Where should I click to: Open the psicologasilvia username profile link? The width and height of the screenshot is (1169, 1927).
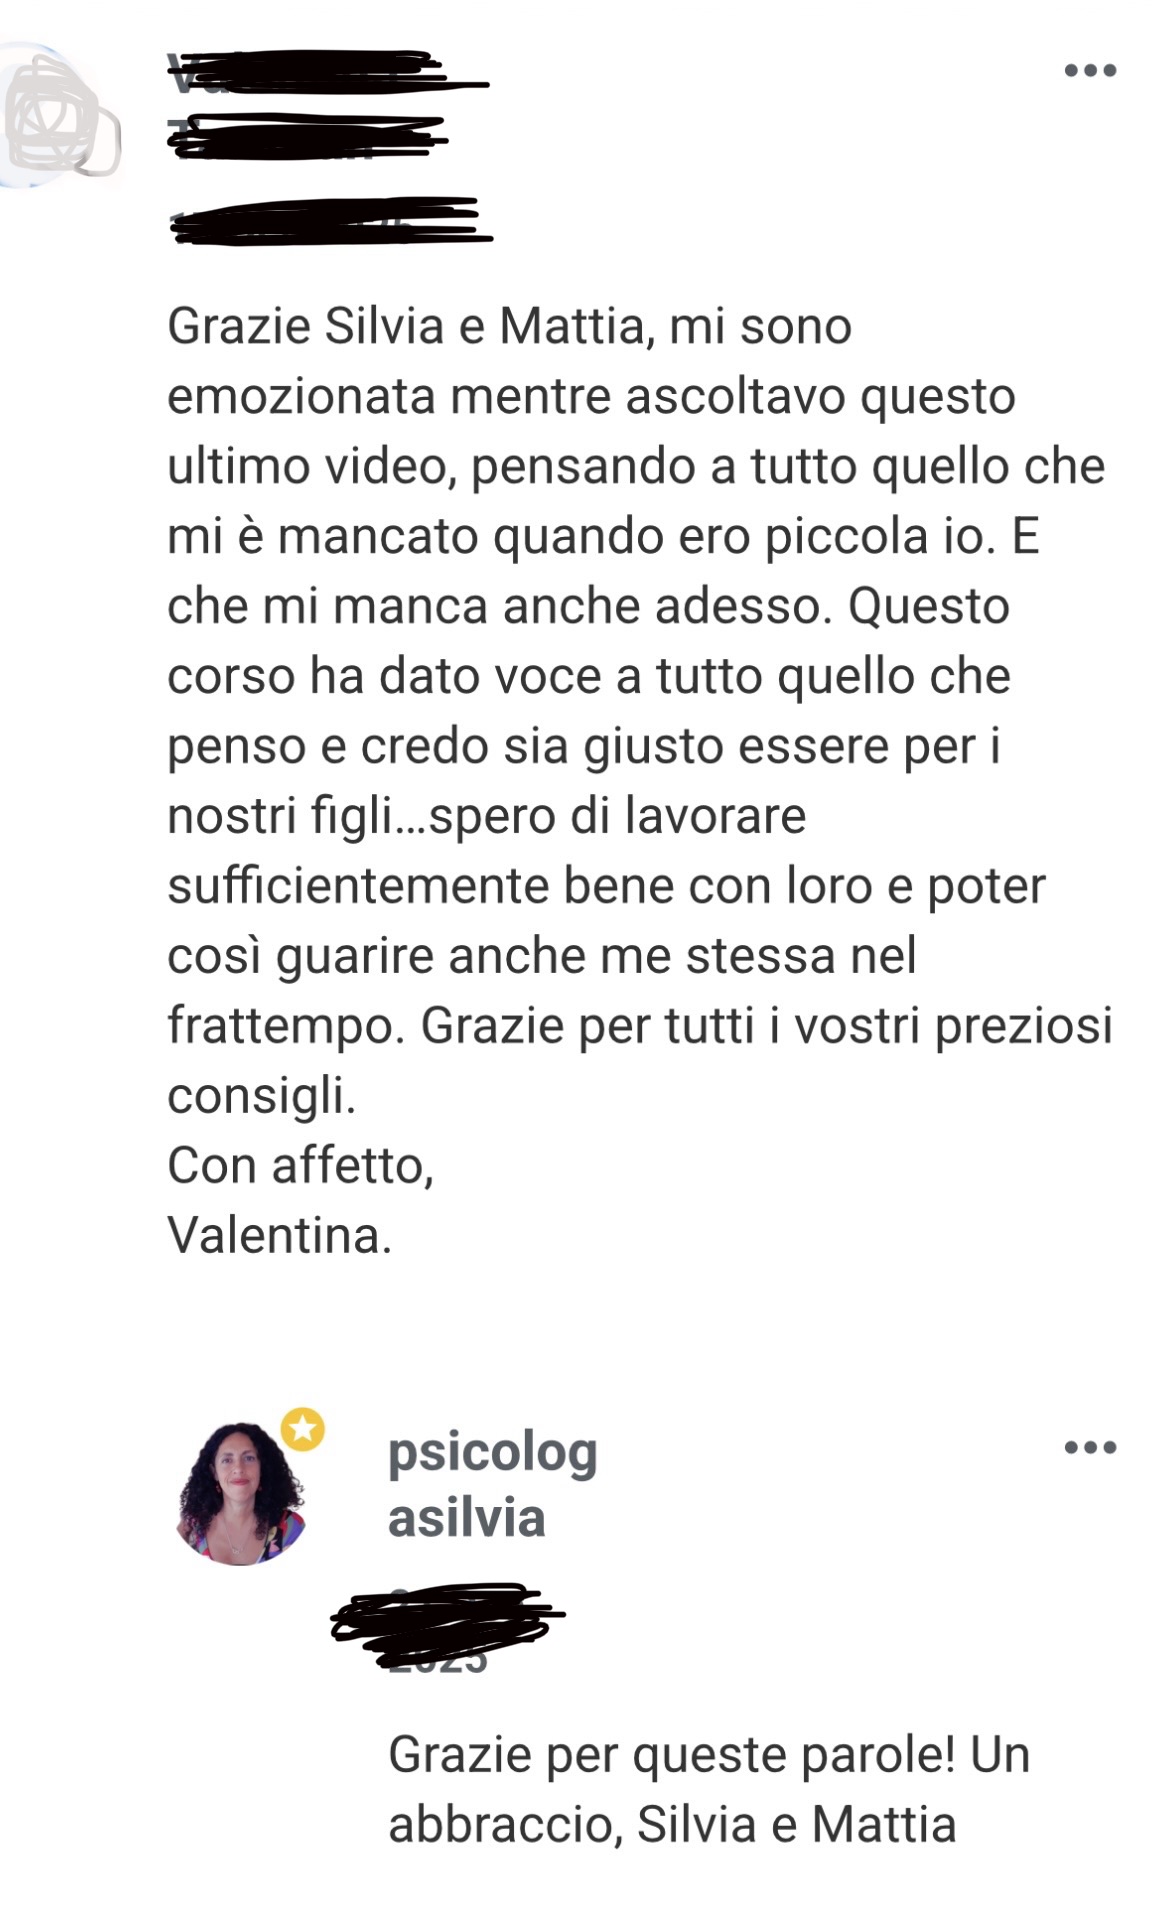pos(492,1486)
